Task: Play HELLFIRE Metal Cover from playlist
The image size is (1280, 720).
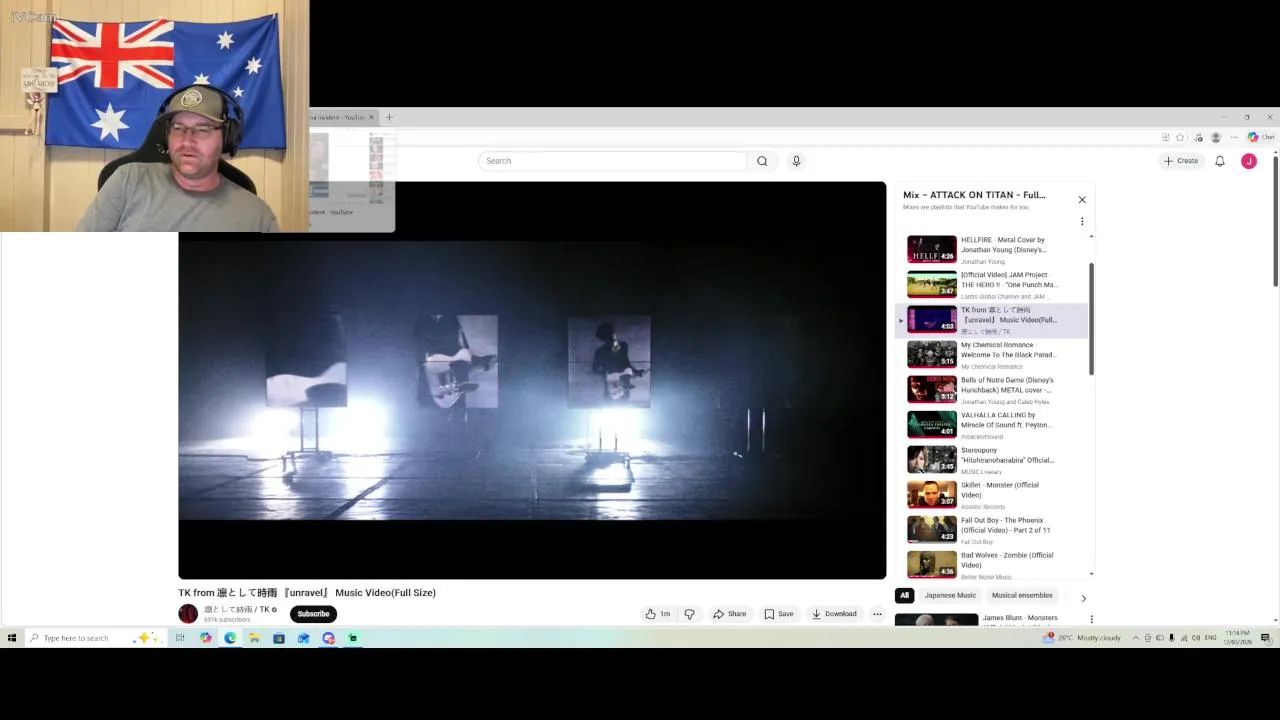Action: tap(990, 249)
